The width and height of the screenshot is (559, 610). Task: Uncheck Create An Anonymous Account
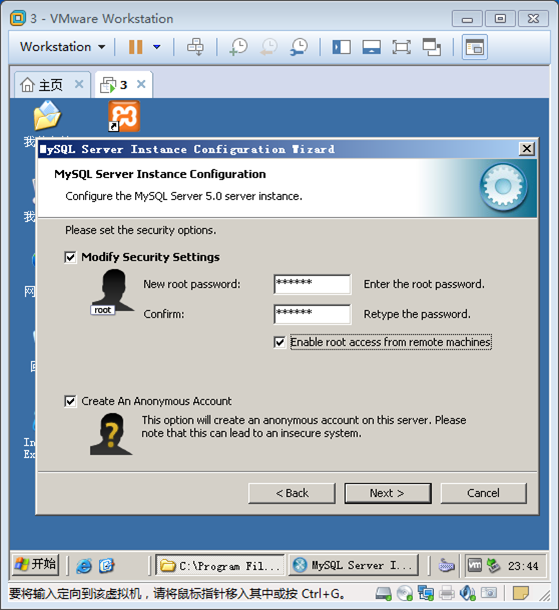click(x=70, y=401)
